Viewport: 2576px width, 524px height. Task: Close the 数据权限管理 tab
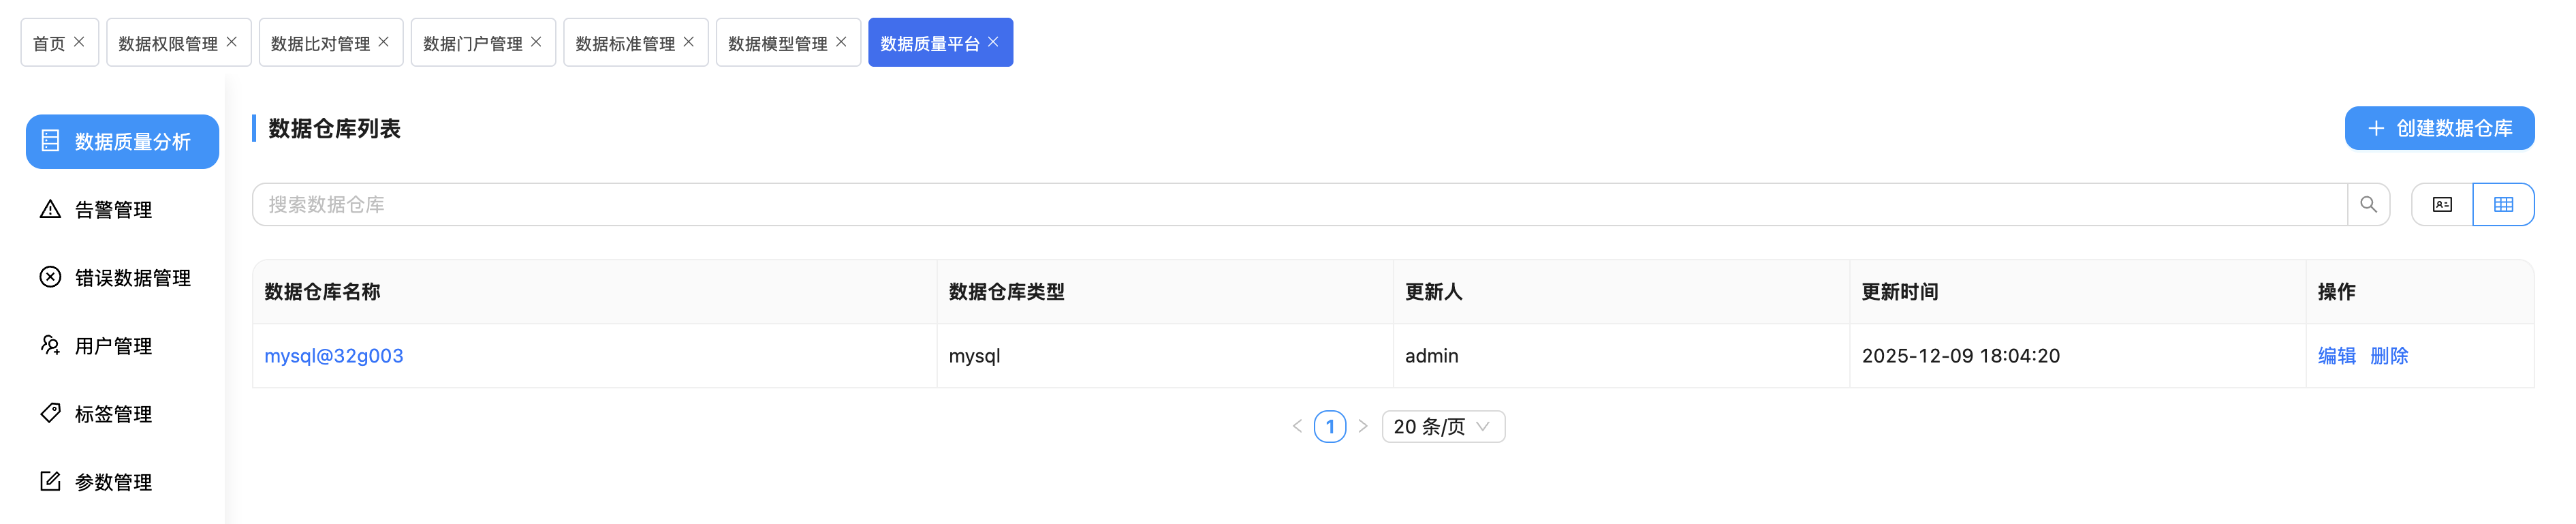coord(232,42)
